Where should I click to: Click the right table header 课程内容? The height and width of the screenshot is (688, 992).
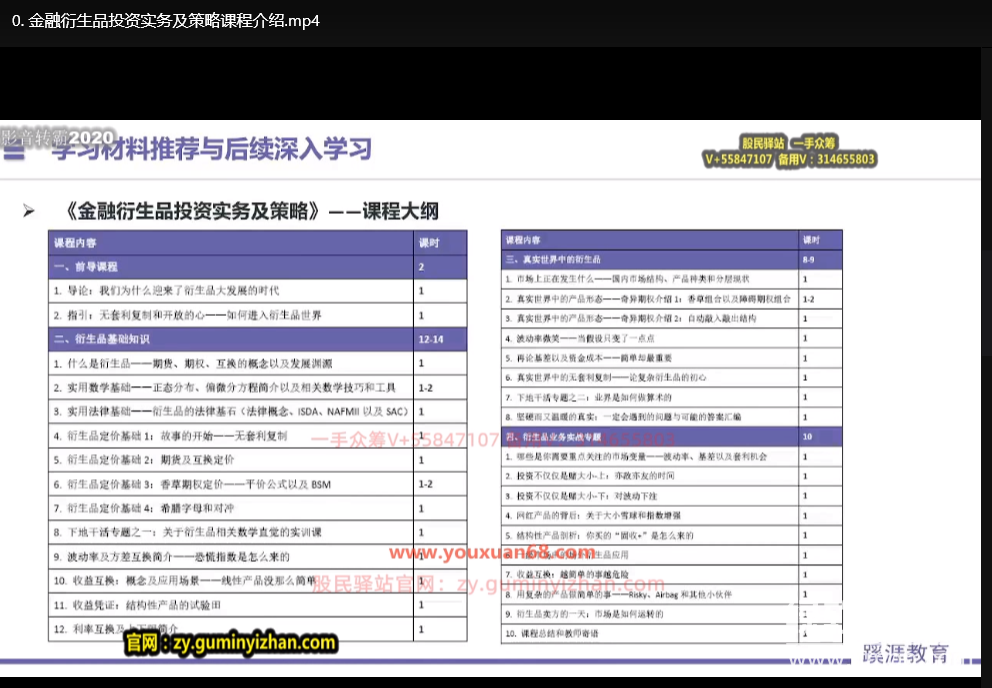click(523, 240)
